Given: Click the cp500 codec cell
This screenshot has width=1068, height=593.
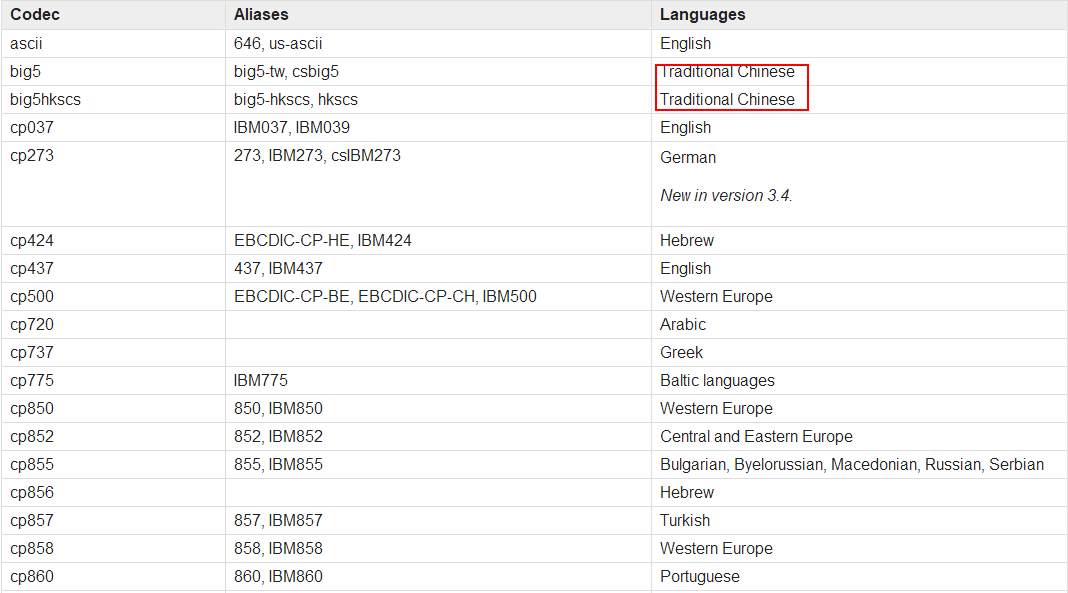Looking at the screenshot, I should click(x=32, y=297).
